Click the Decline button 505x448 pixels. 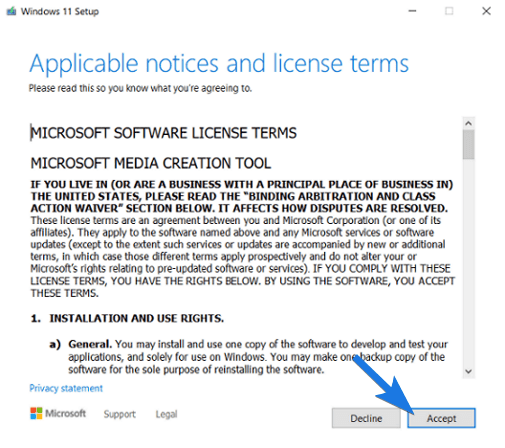coord(366,418)
